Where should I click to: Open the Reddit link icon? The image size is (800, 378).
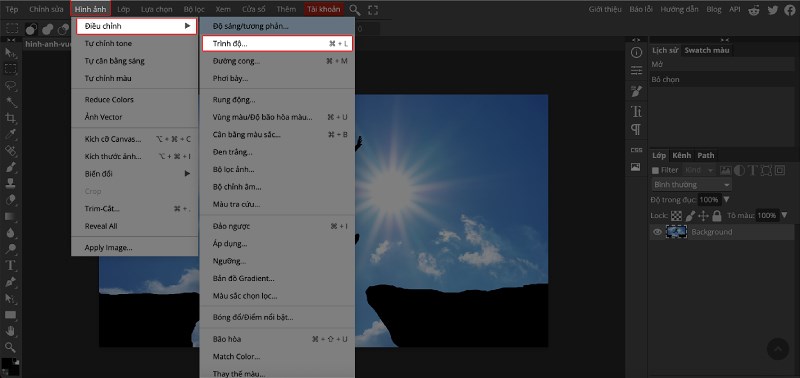coord(754,10)
